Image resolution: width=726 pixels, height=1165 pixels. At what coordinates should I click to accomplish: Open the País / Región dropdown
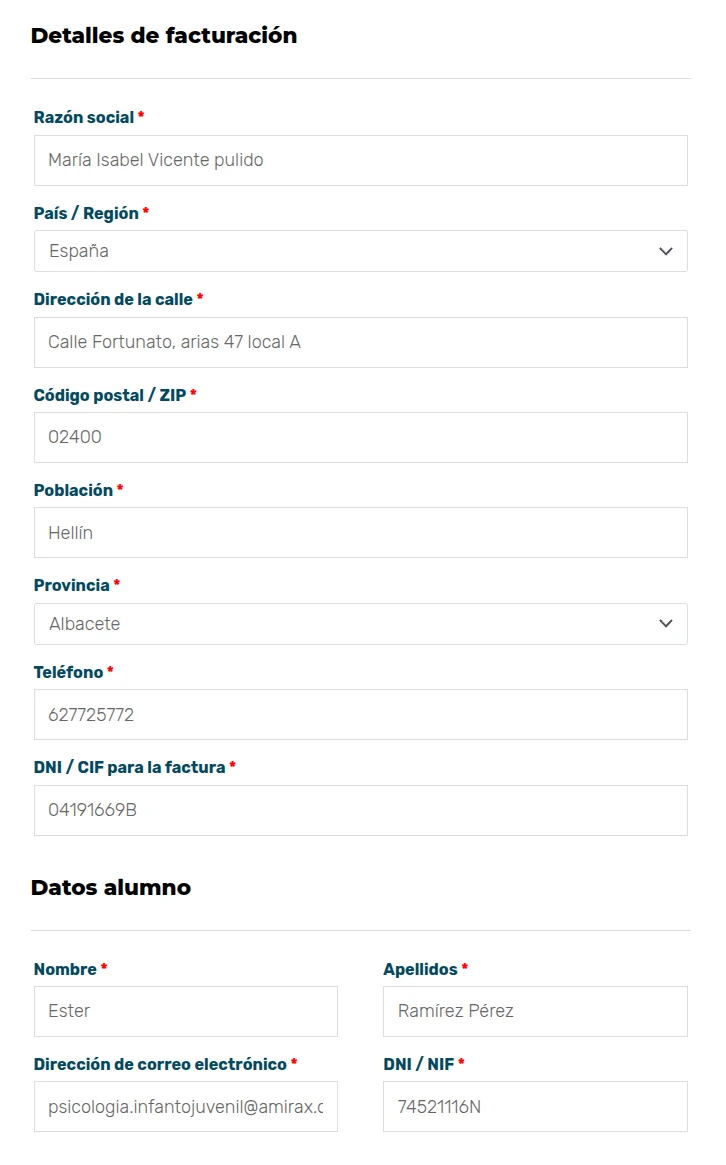360,251
